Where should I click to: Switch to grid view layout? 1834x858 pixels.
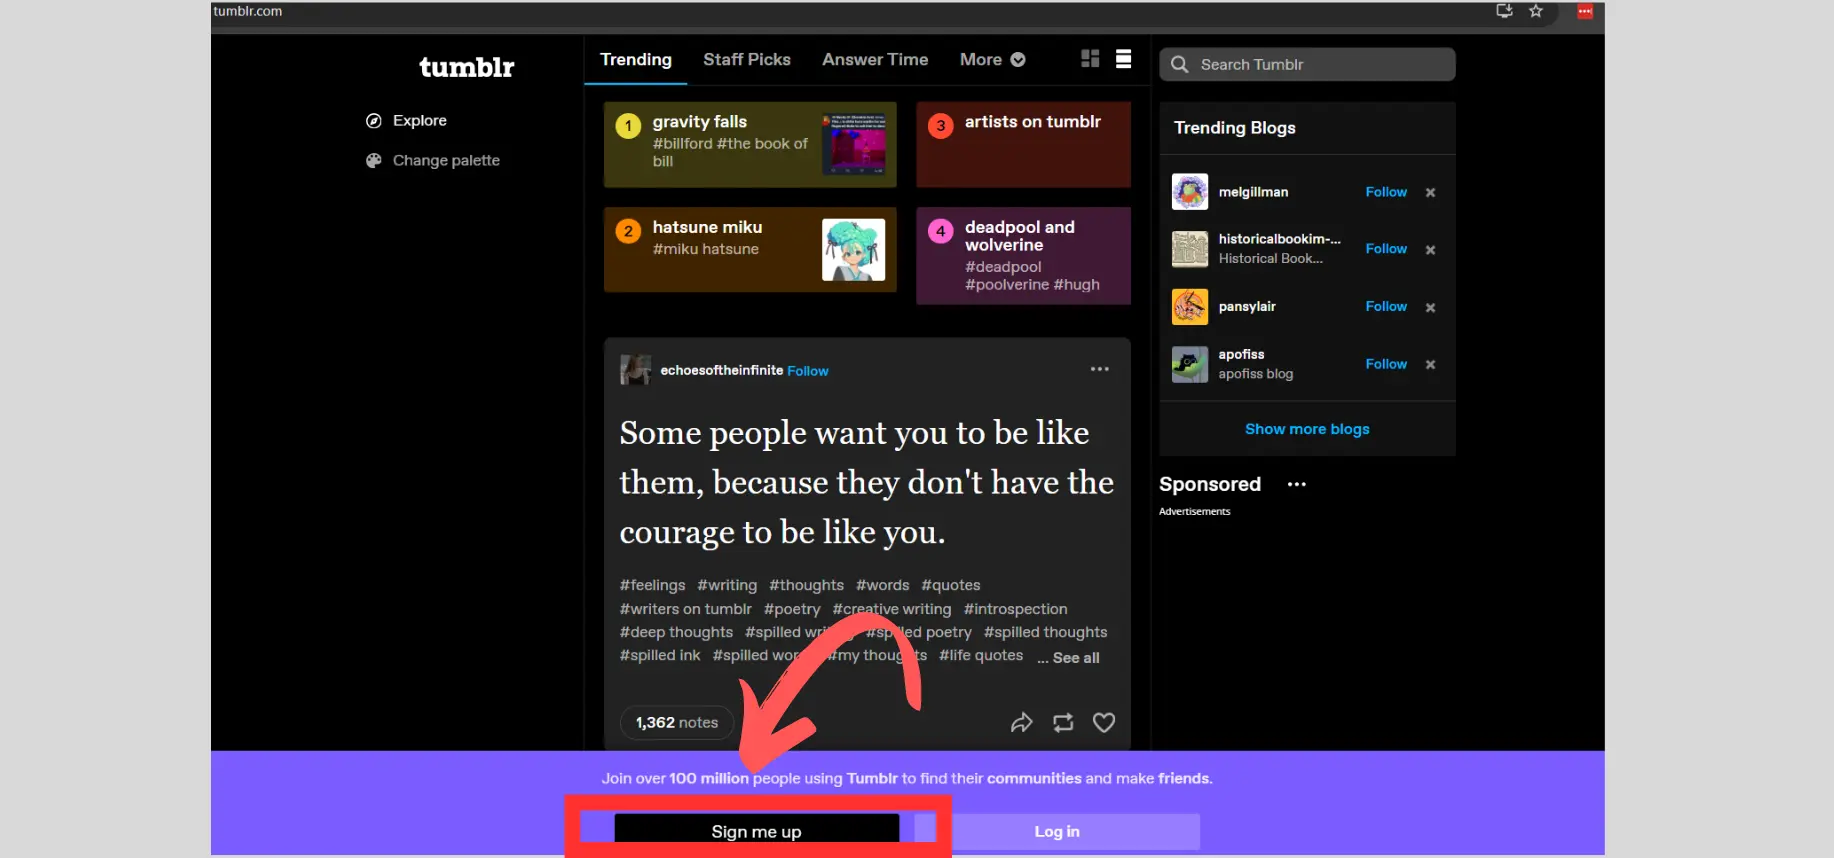tap(1090, 59)
